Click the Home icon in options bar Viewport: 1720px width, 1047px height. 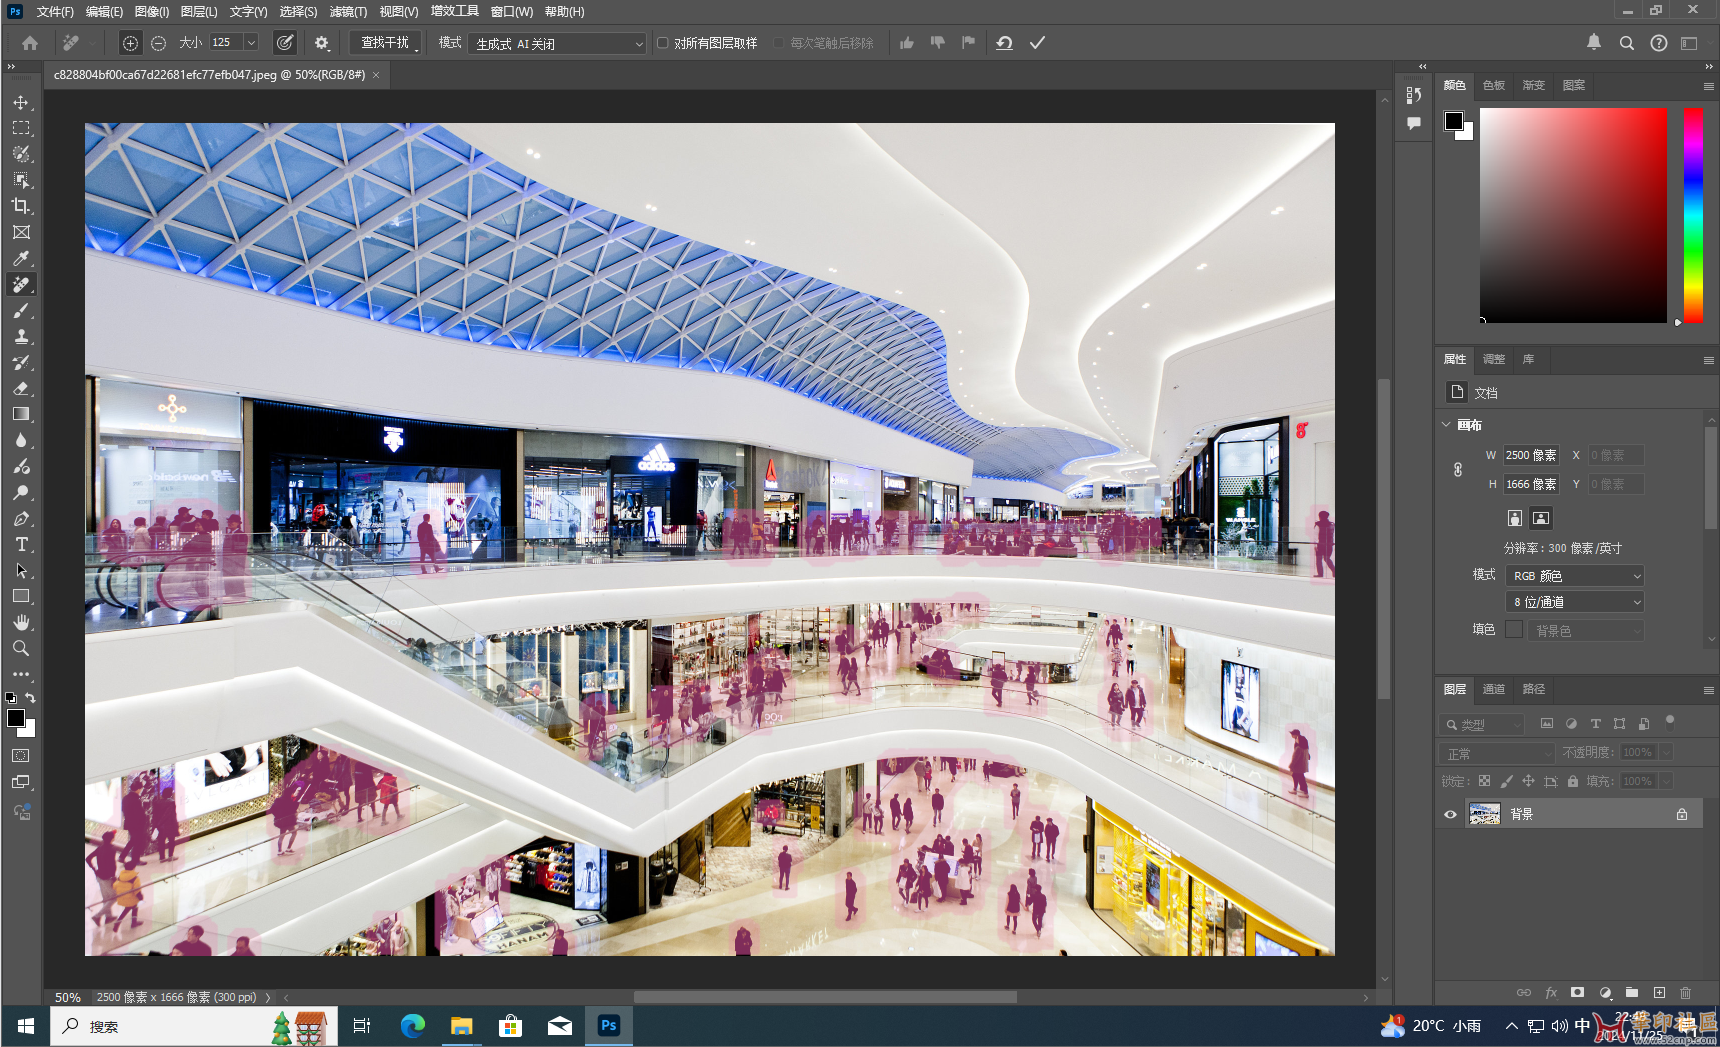pyautogui.click(x=30, y=43)
